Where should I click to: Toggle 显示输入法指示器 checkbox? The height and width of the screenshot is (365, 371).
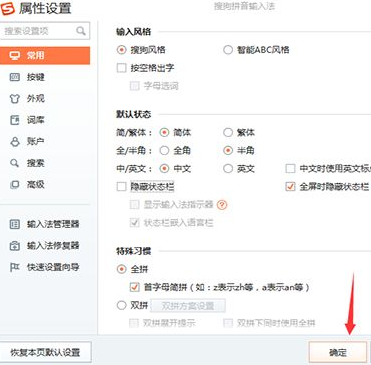[x=135, y=204]
